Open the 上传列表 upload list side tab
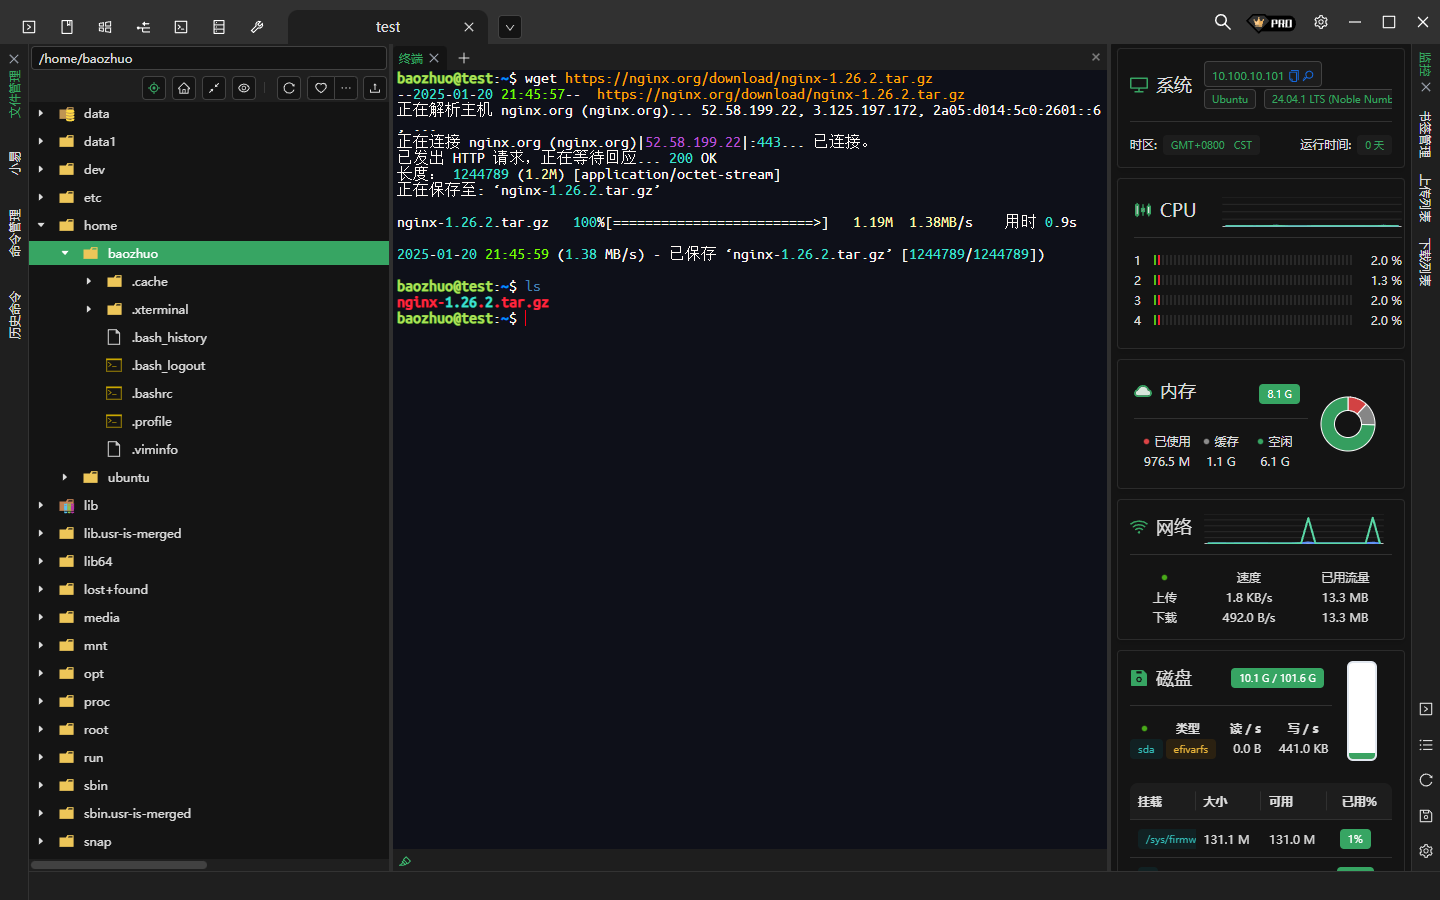The width and height of the screenshot is (1440, 900). tap(1426, 198)
